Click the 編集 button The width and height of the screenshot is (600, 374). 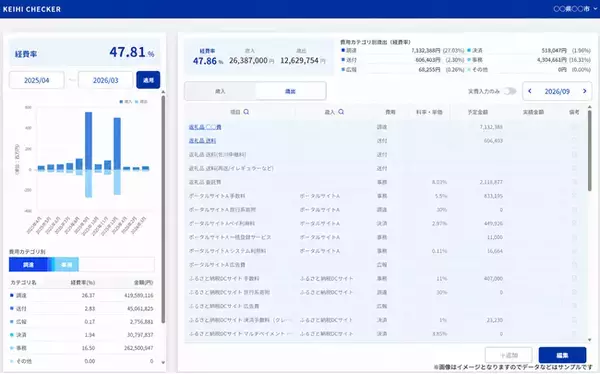[x=562, y=355]
